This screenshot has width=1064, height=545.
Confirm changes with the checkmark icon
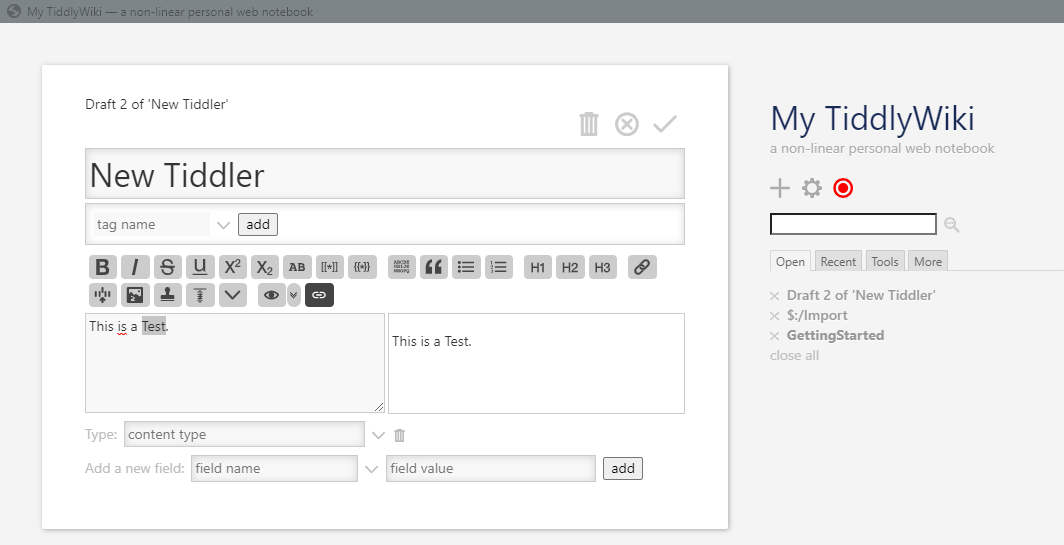[x=665, y=124]
